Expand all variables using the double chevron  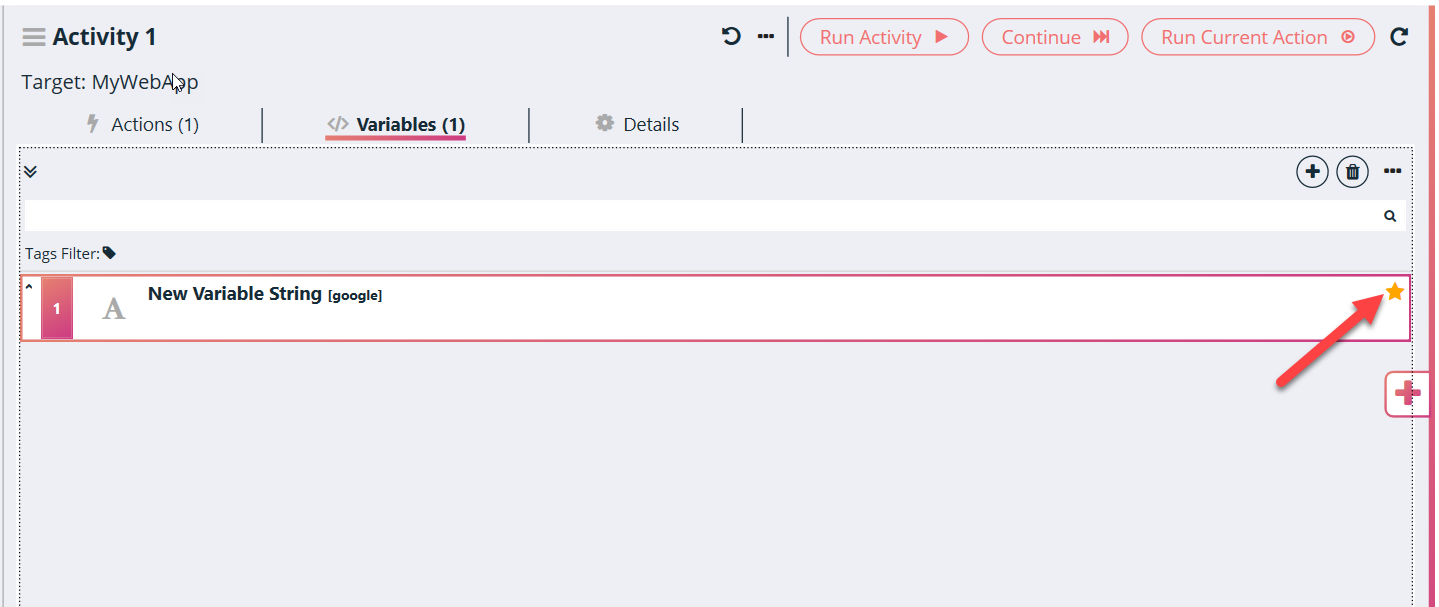point(30,172)
